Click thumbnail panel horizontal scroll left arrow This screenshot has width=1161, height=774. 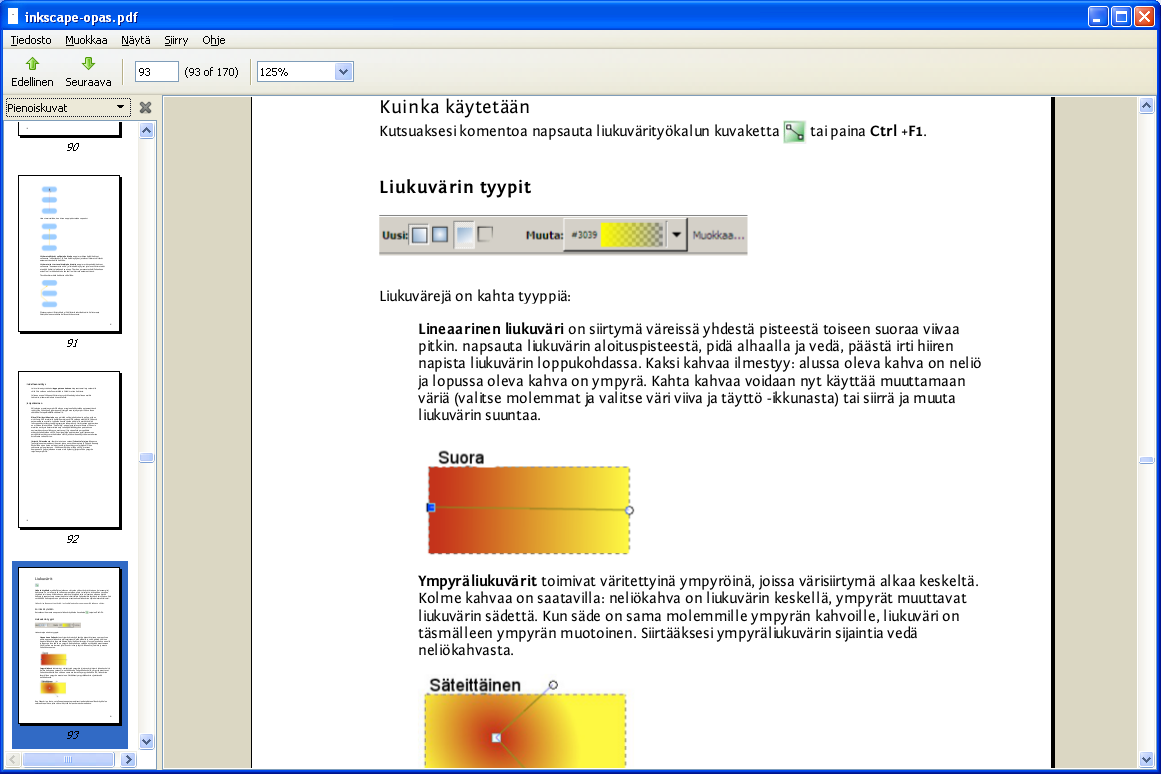coord(13,759)
